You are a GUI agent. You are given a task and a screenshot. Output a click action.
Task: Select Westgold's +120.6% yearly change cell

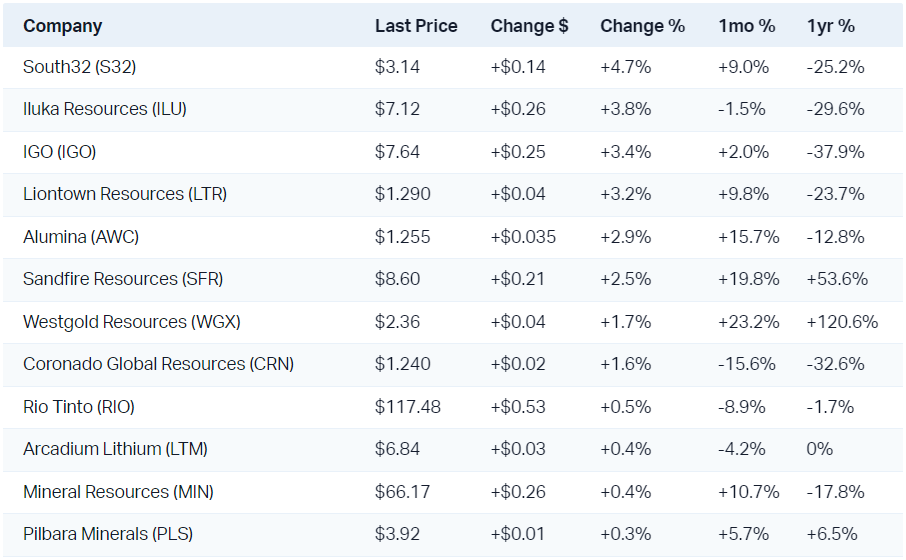coord(842,322)
